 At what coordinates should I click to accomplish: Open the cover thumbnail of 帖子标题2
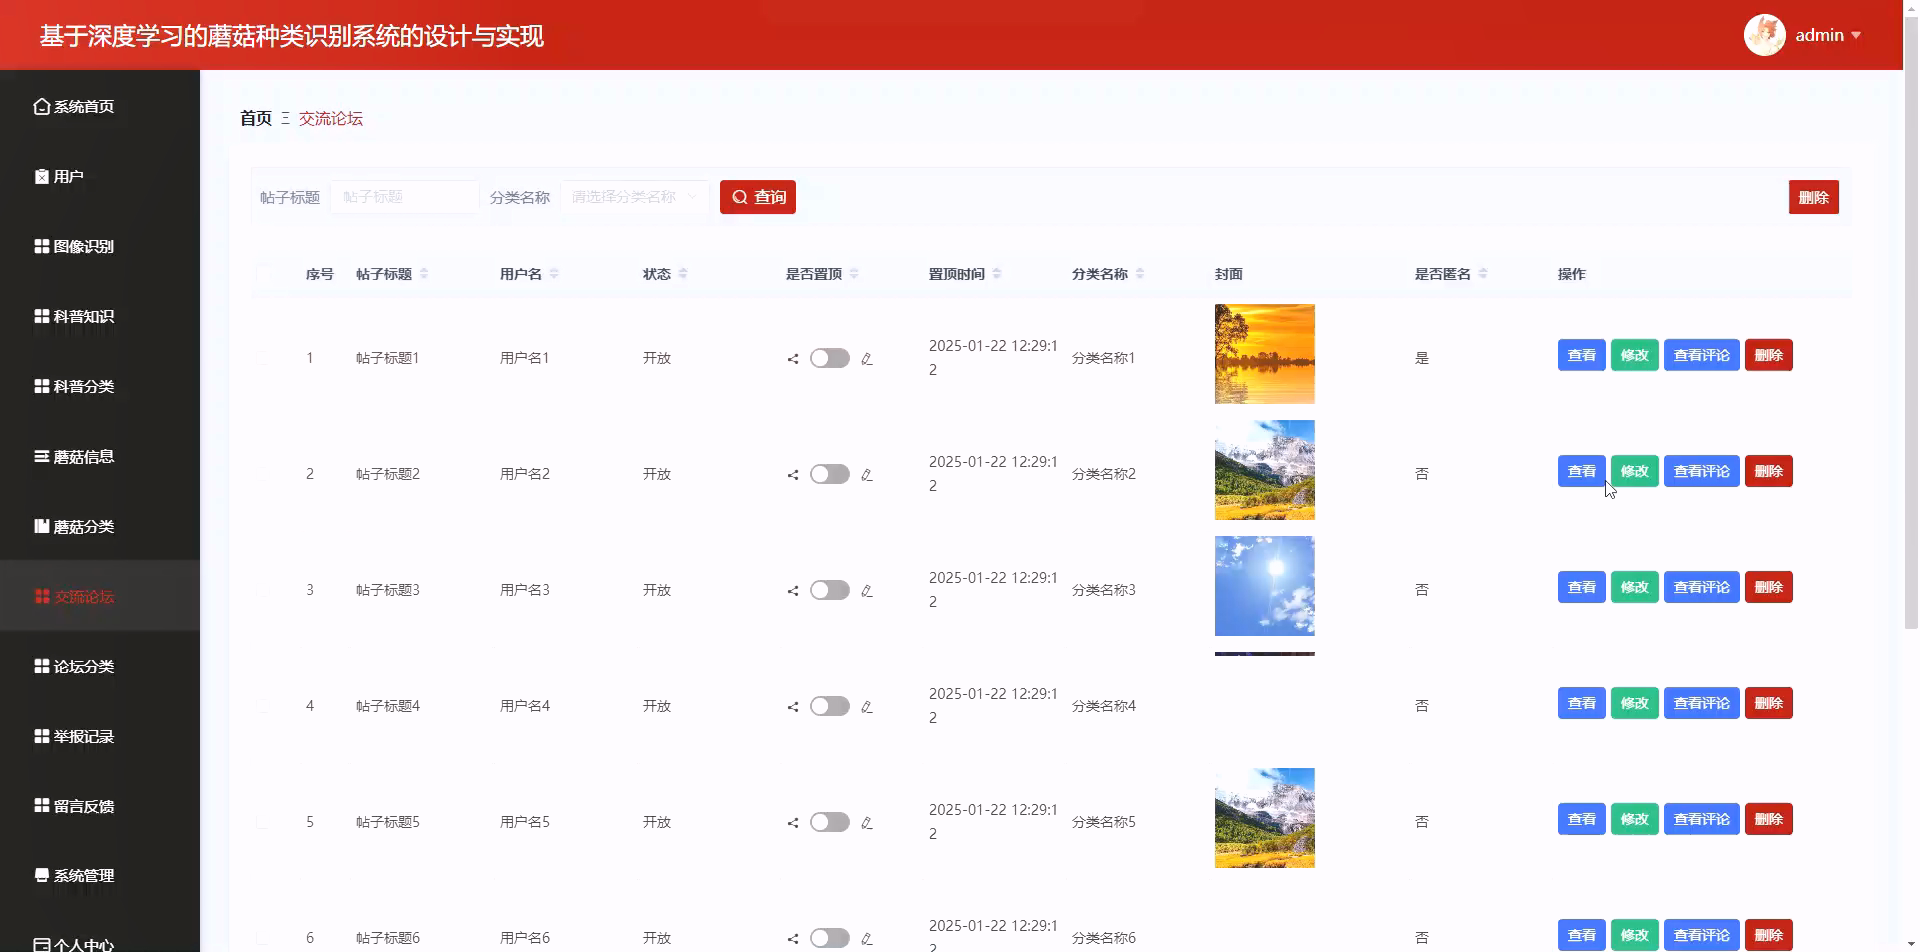[1264, 470]
